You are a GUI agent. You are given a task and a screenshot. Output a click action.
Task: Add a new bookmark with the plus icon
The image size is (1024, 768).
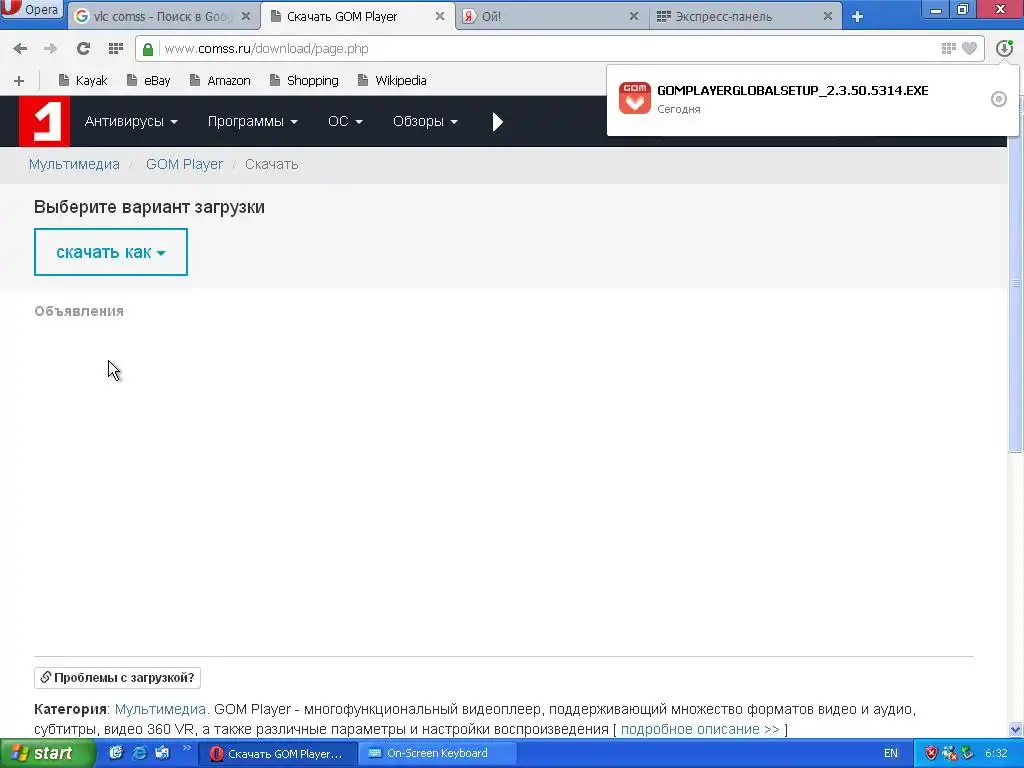(x=19, y=81)
